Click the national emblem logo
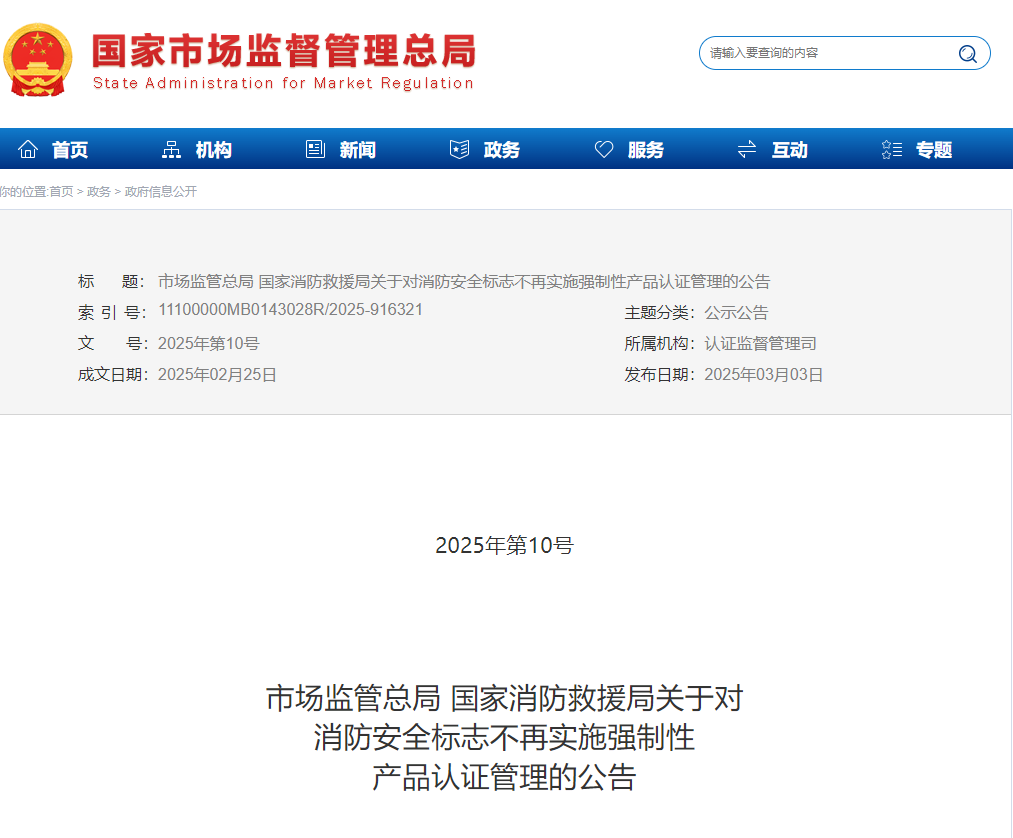1013x838 pixels. pos(37,59)
